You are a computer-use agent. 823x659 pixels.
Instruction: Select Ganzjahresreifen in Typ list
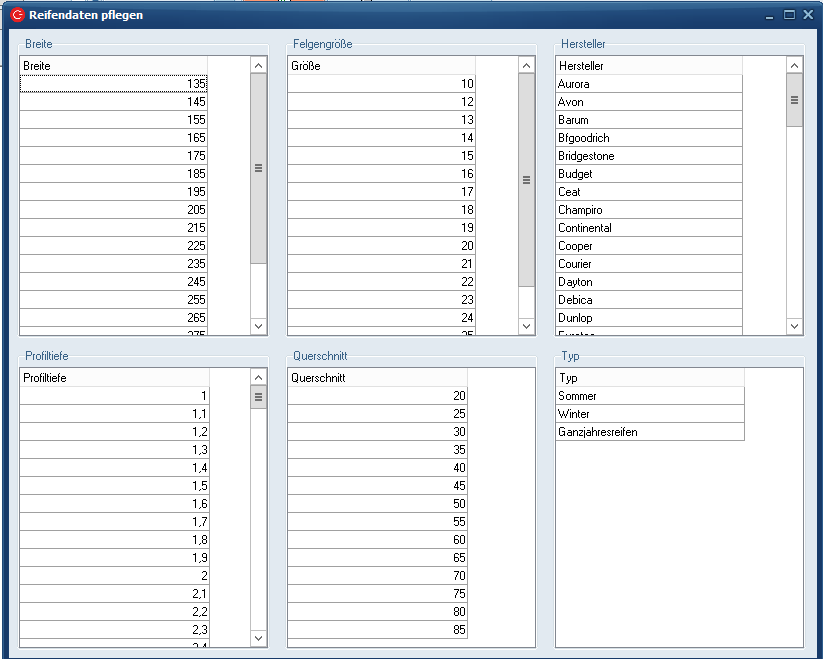[x=649, y=432]
